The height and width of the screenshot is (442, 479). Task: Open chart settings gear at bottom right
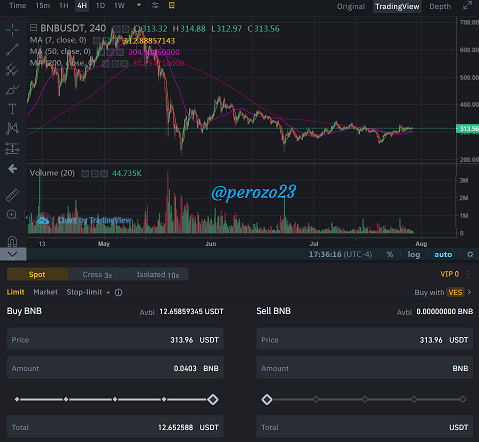click(470, 254)
